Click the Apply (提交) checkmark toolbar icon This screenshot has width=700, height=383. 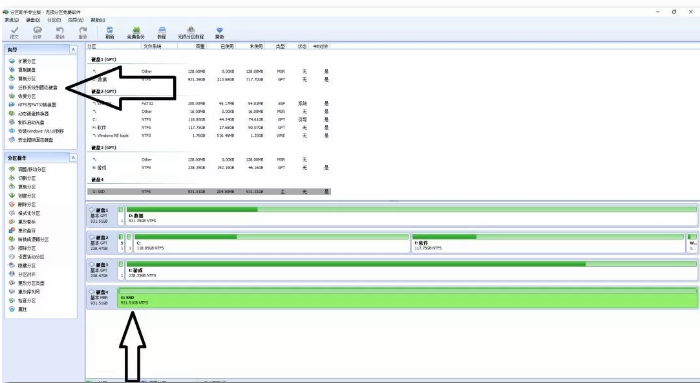point(14,32)
